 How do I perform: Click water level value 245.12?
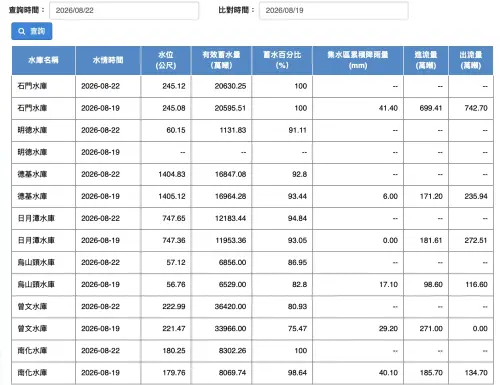(174, 86)
